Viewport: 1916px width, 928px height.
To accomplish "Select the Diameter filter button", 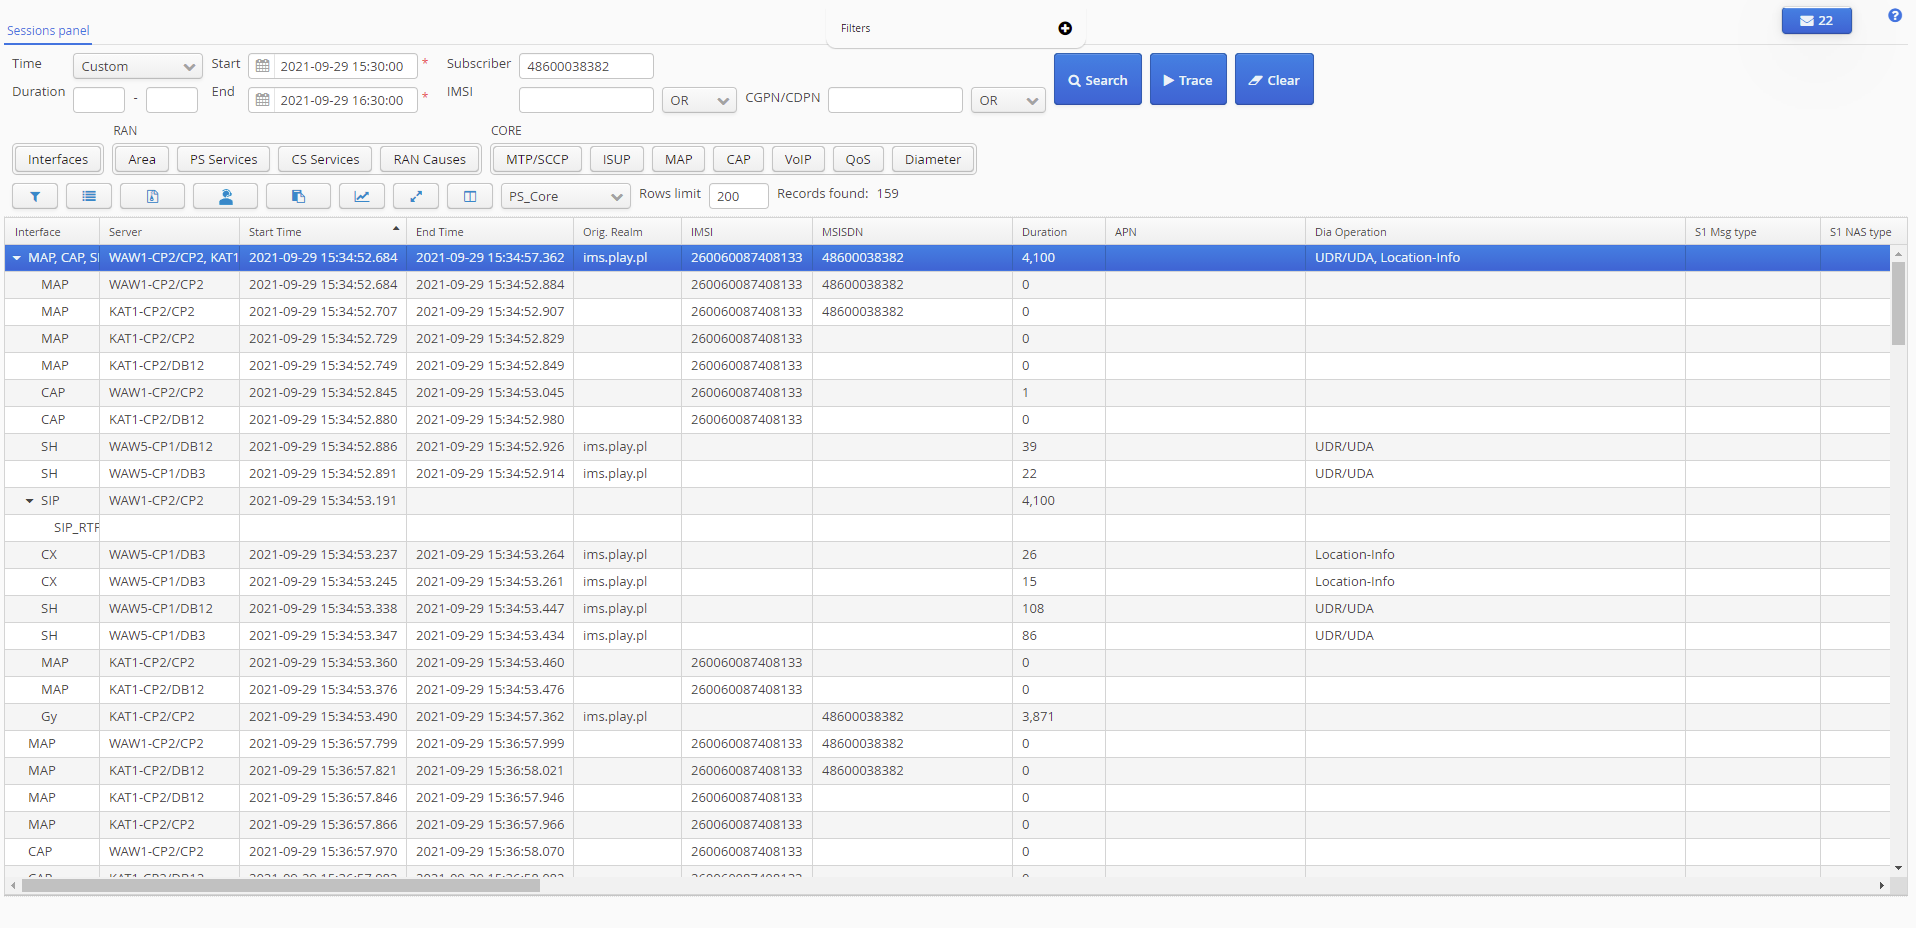I will pos(933,159).
